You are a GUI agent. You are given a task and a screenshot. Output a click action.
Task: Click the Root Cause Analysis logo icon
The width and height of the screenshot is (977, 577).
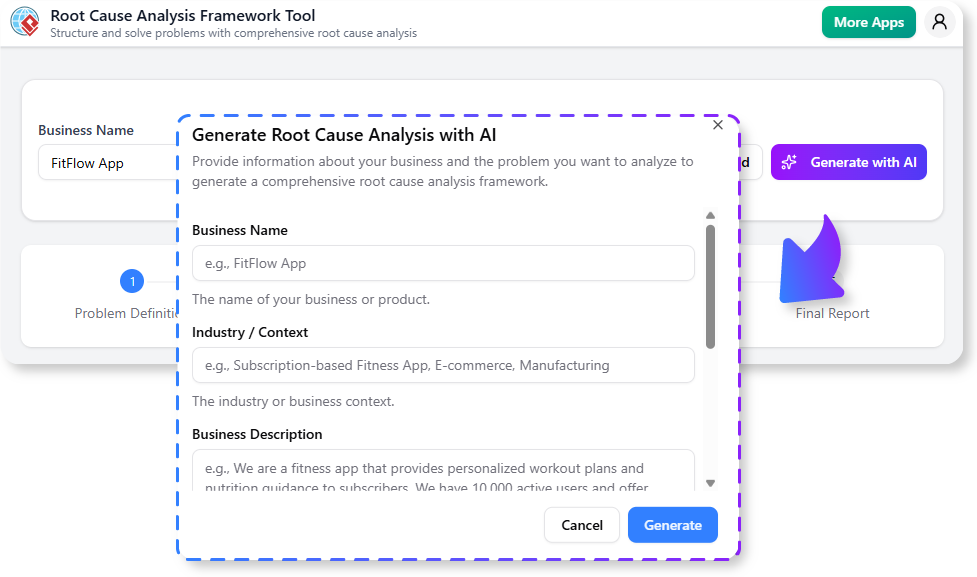(x=23, y=21)
